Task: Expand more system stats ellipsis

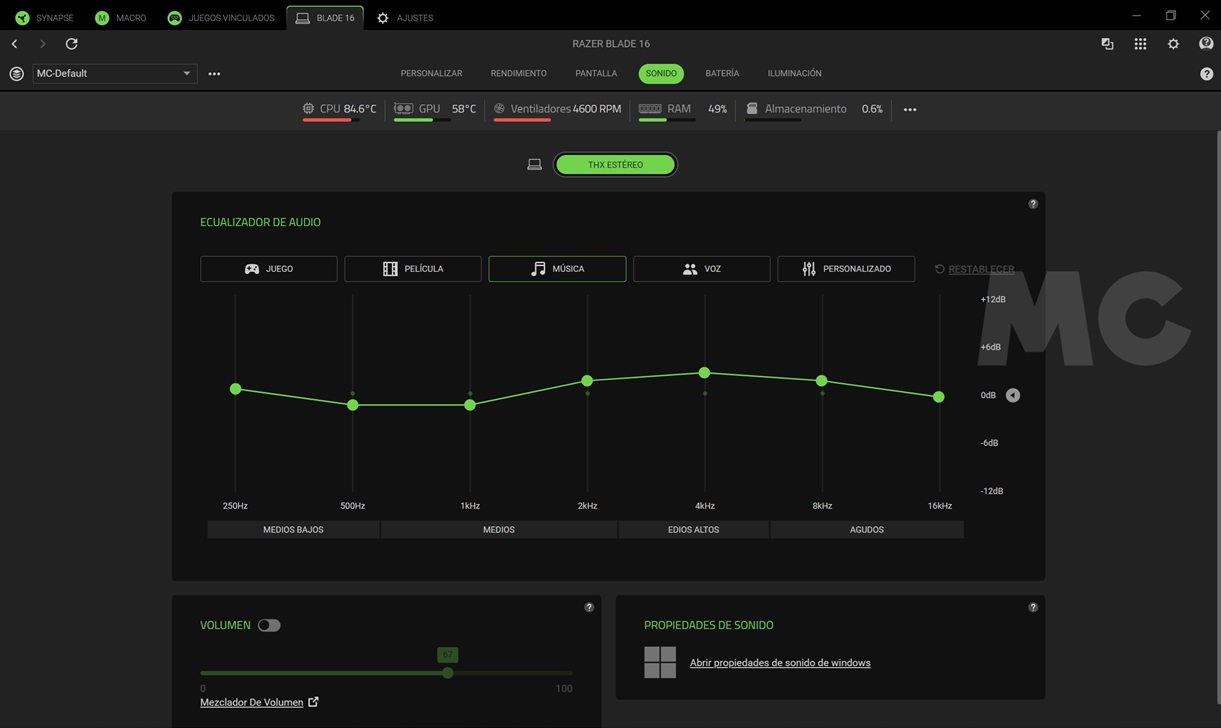Action: point(909,109)
